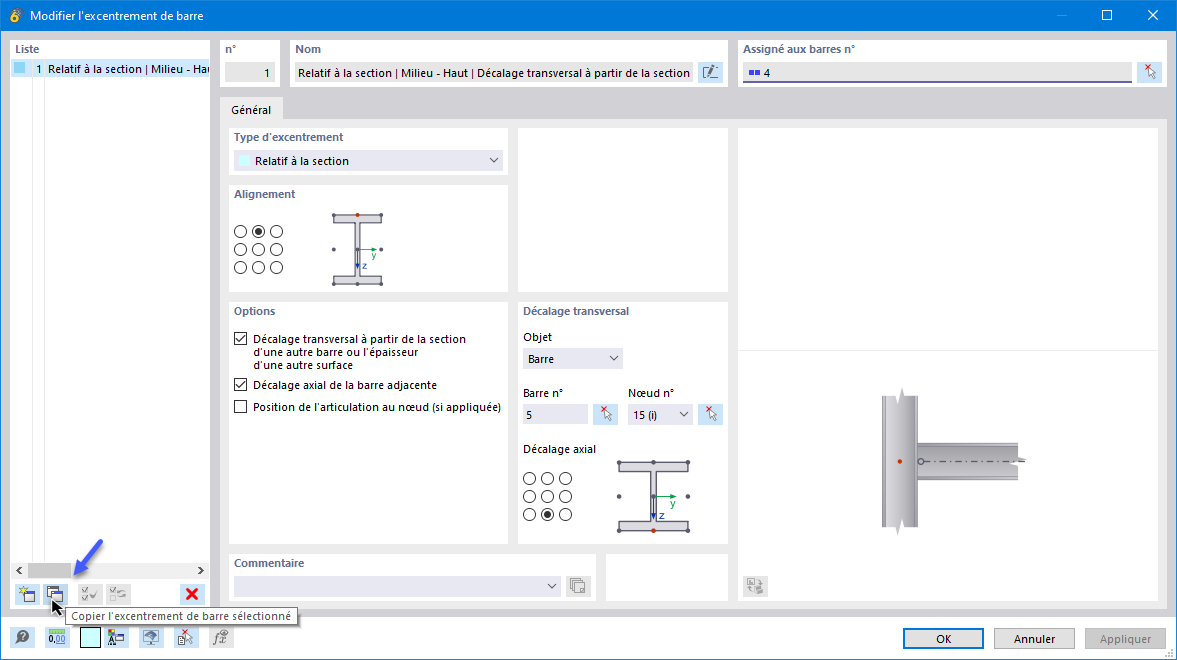
Task: Toggle the Décalage transversal à partir de la section checkbox
Action: (x=240, y=339)
